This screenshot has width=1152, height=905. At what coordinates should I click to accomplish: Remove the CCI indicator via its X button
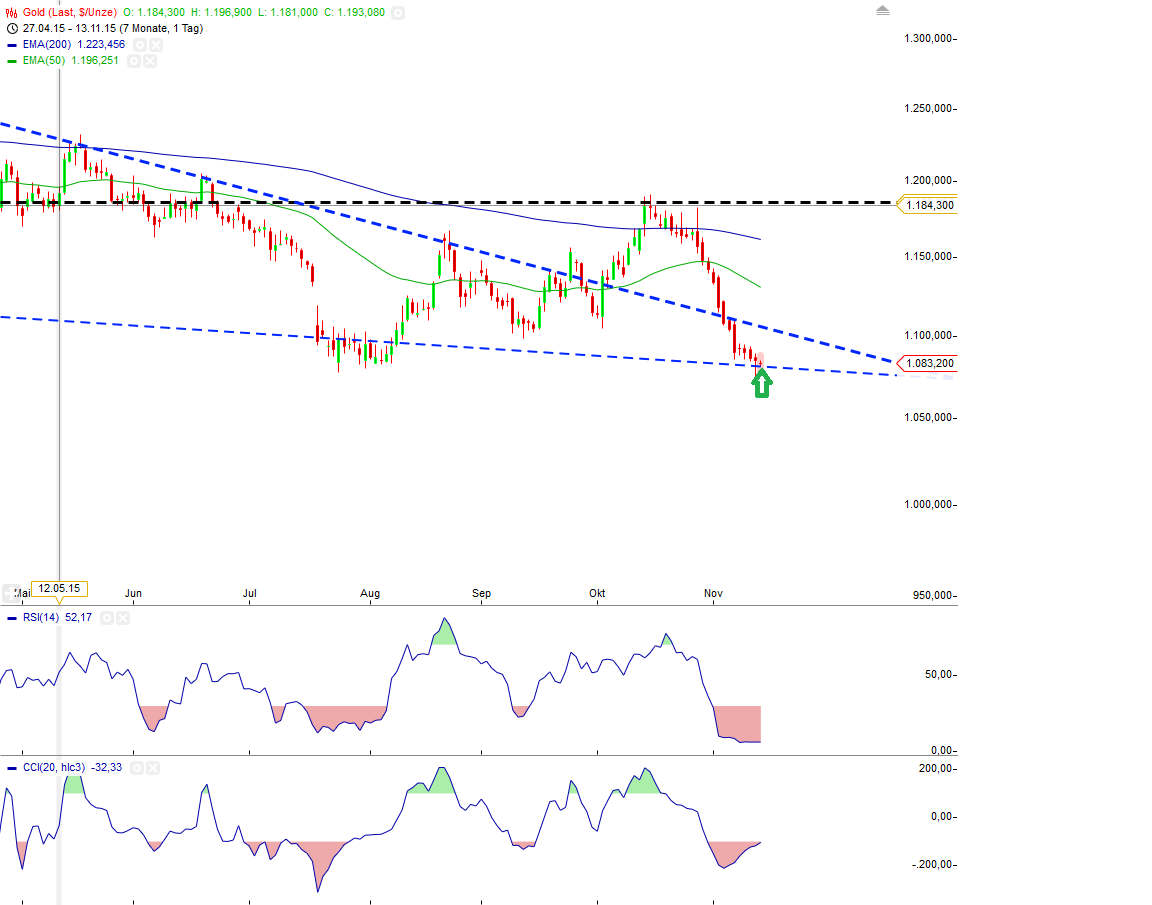pos(152,768)
